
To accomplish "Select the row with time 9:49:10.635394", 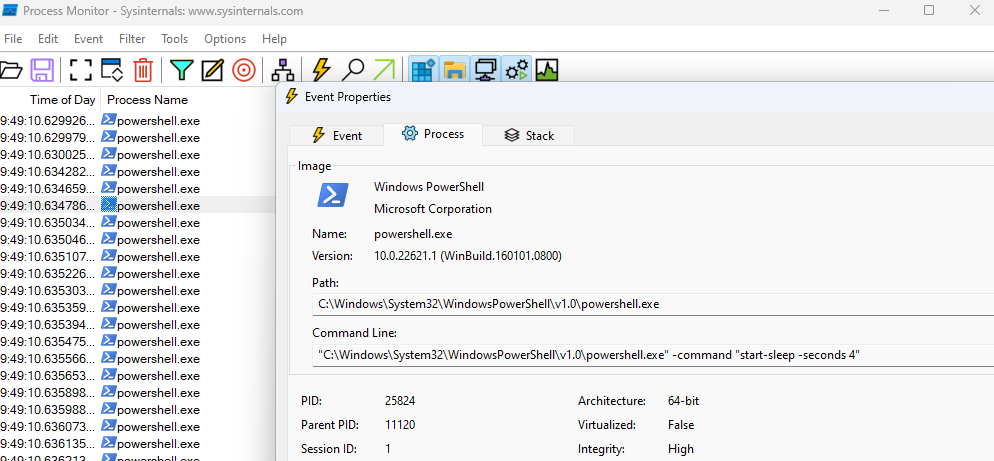I will pos(138,325).
